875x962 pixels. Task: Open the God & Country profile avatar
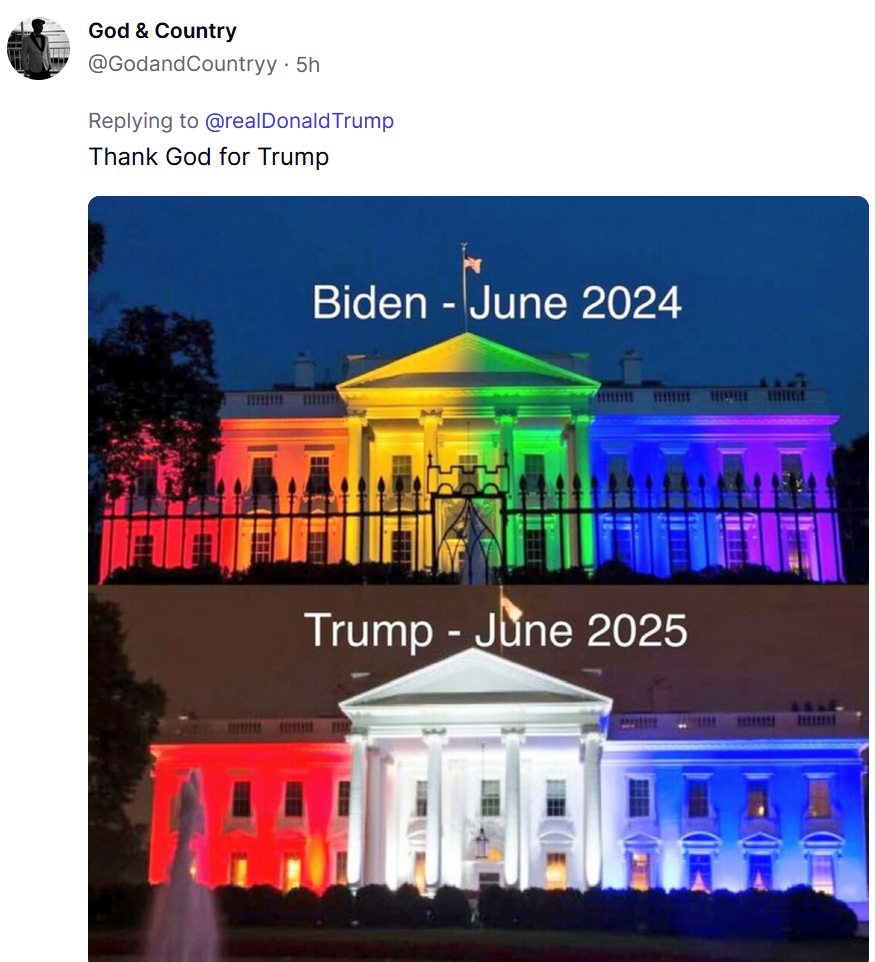tap(38, 48)
